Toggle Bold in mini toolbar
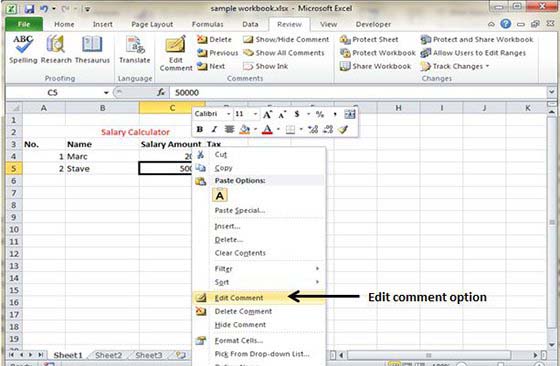 [200, 129]
